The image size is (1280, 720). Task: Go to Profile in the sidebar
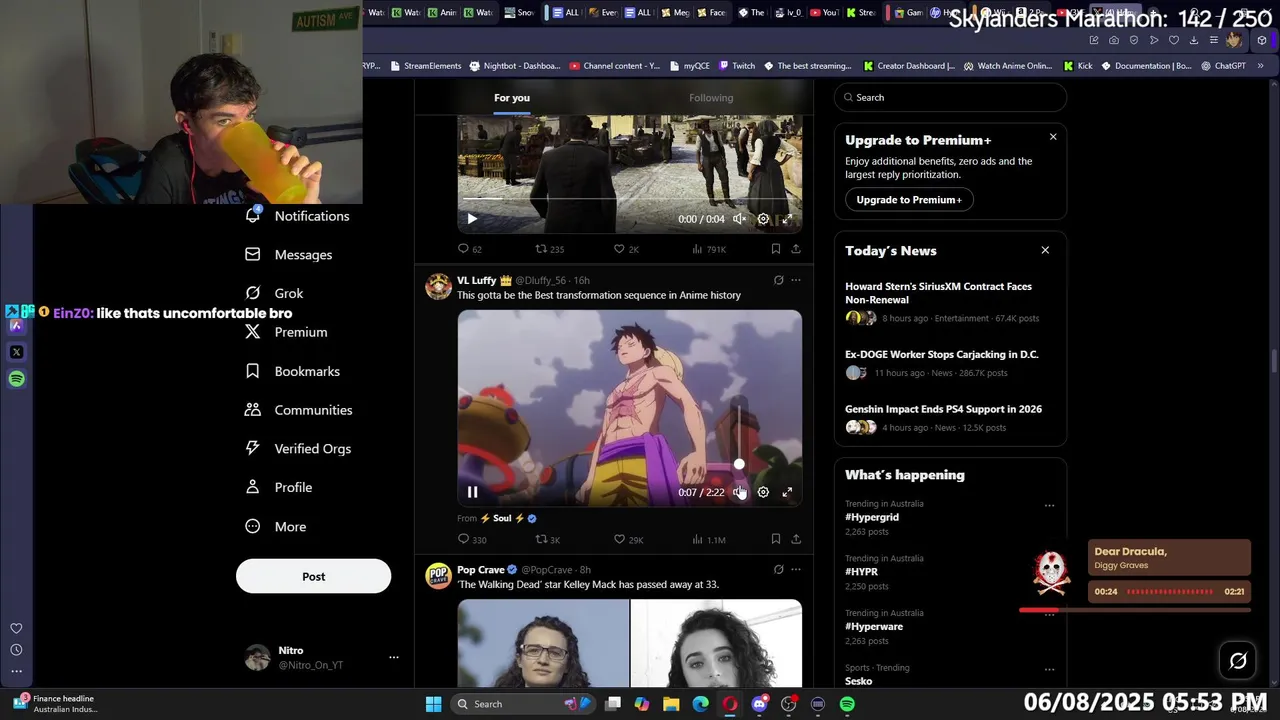[279, 487]
